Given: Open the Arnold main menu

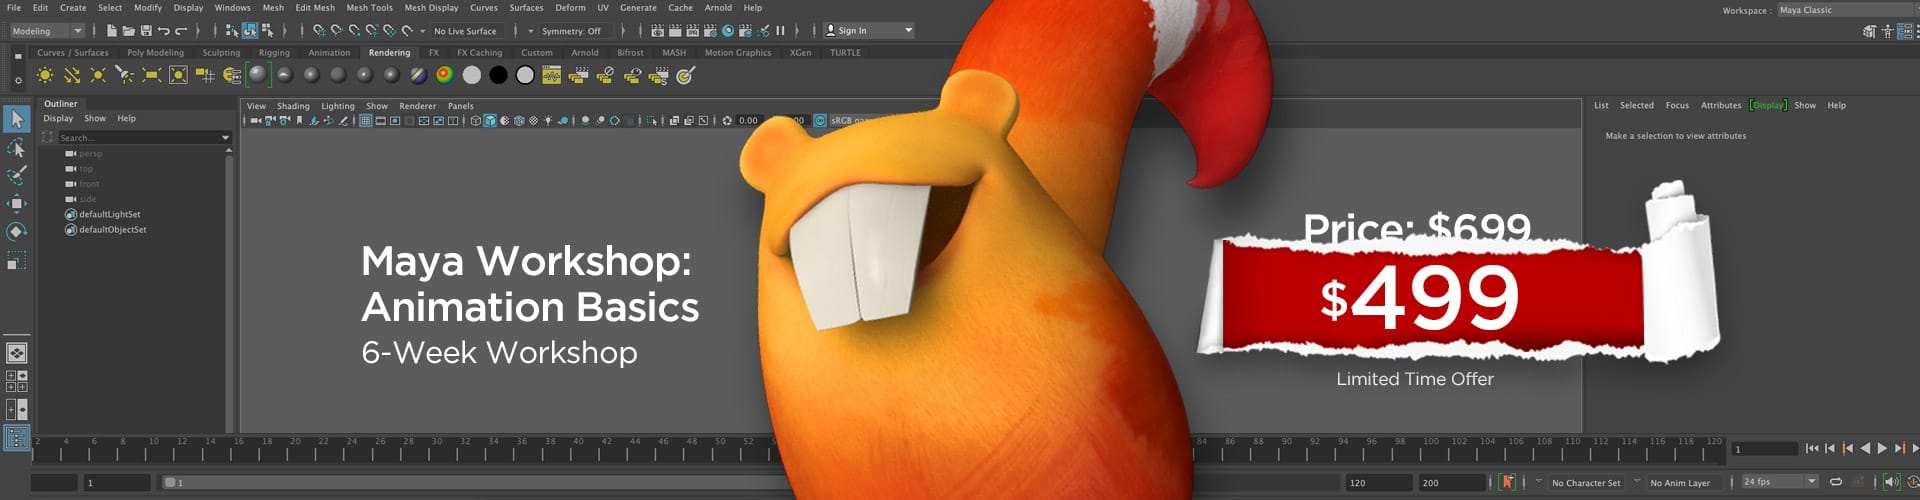Looking at the screenshot, I should tap(718, 7).
